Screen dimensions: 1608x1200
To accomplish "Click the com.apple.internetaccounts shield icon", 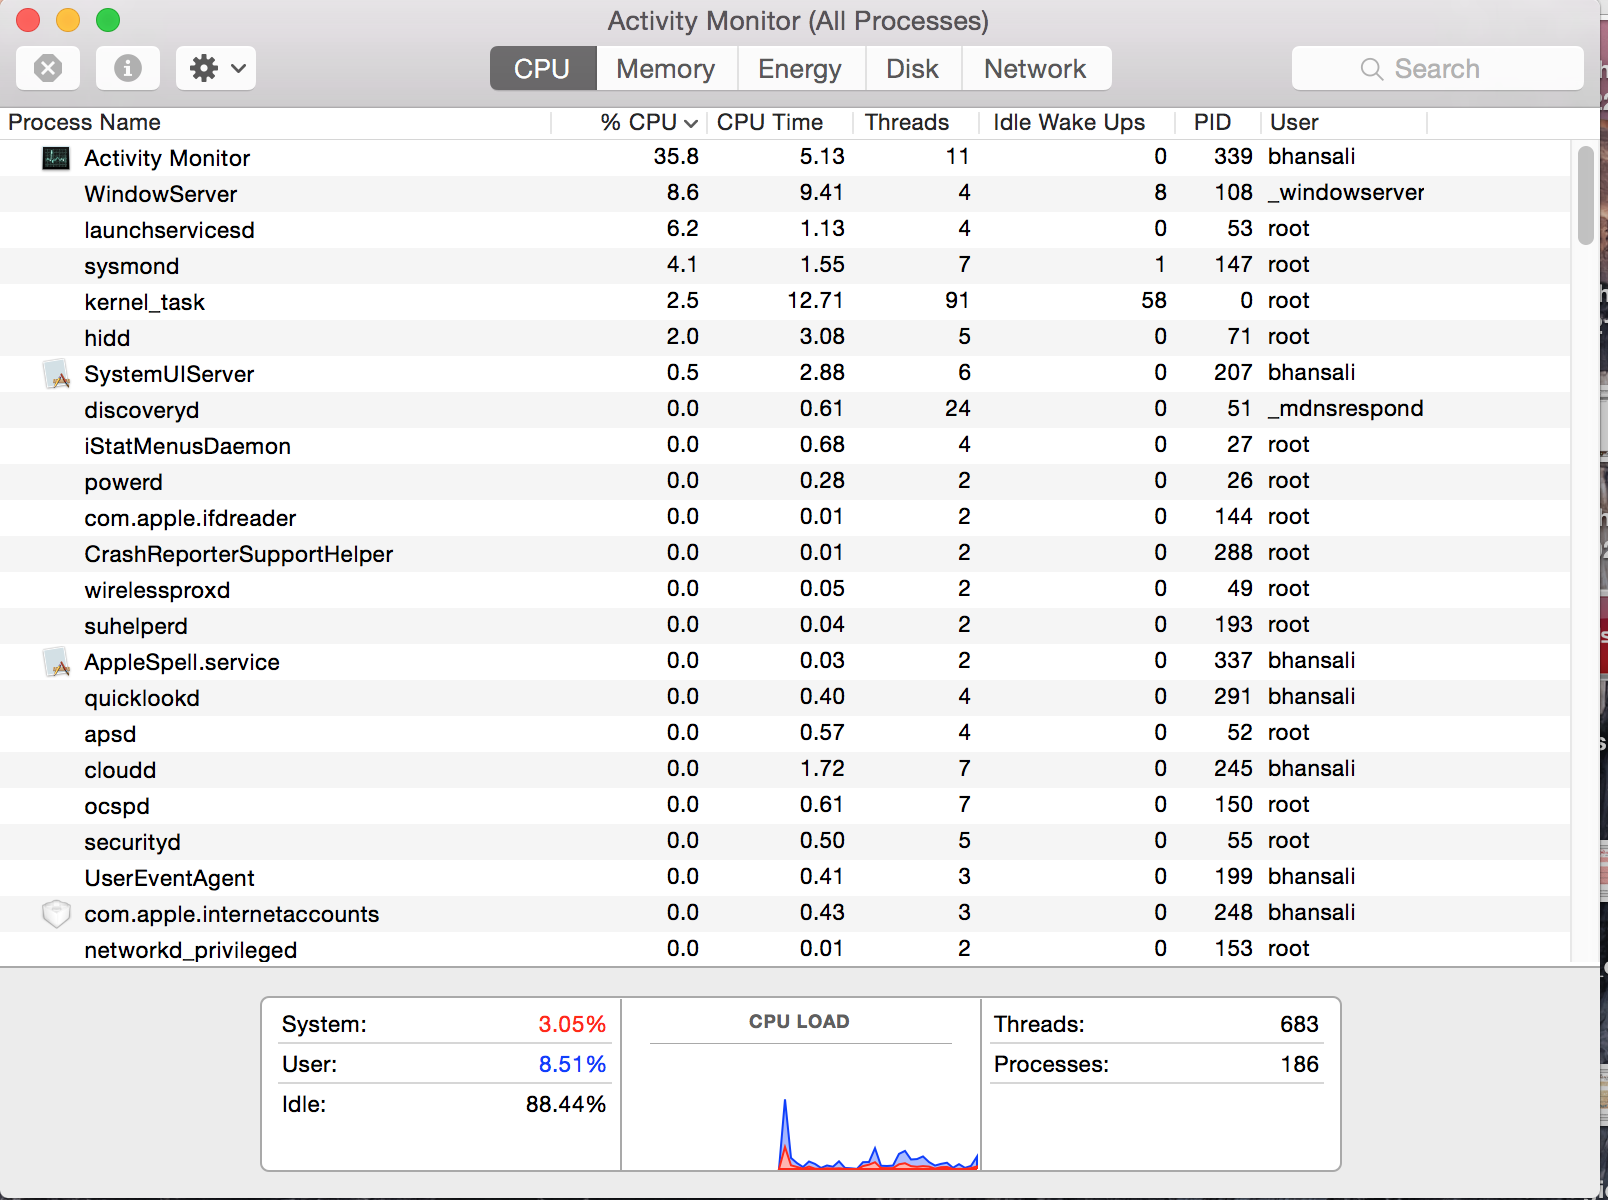I will (x=56, y=914).
